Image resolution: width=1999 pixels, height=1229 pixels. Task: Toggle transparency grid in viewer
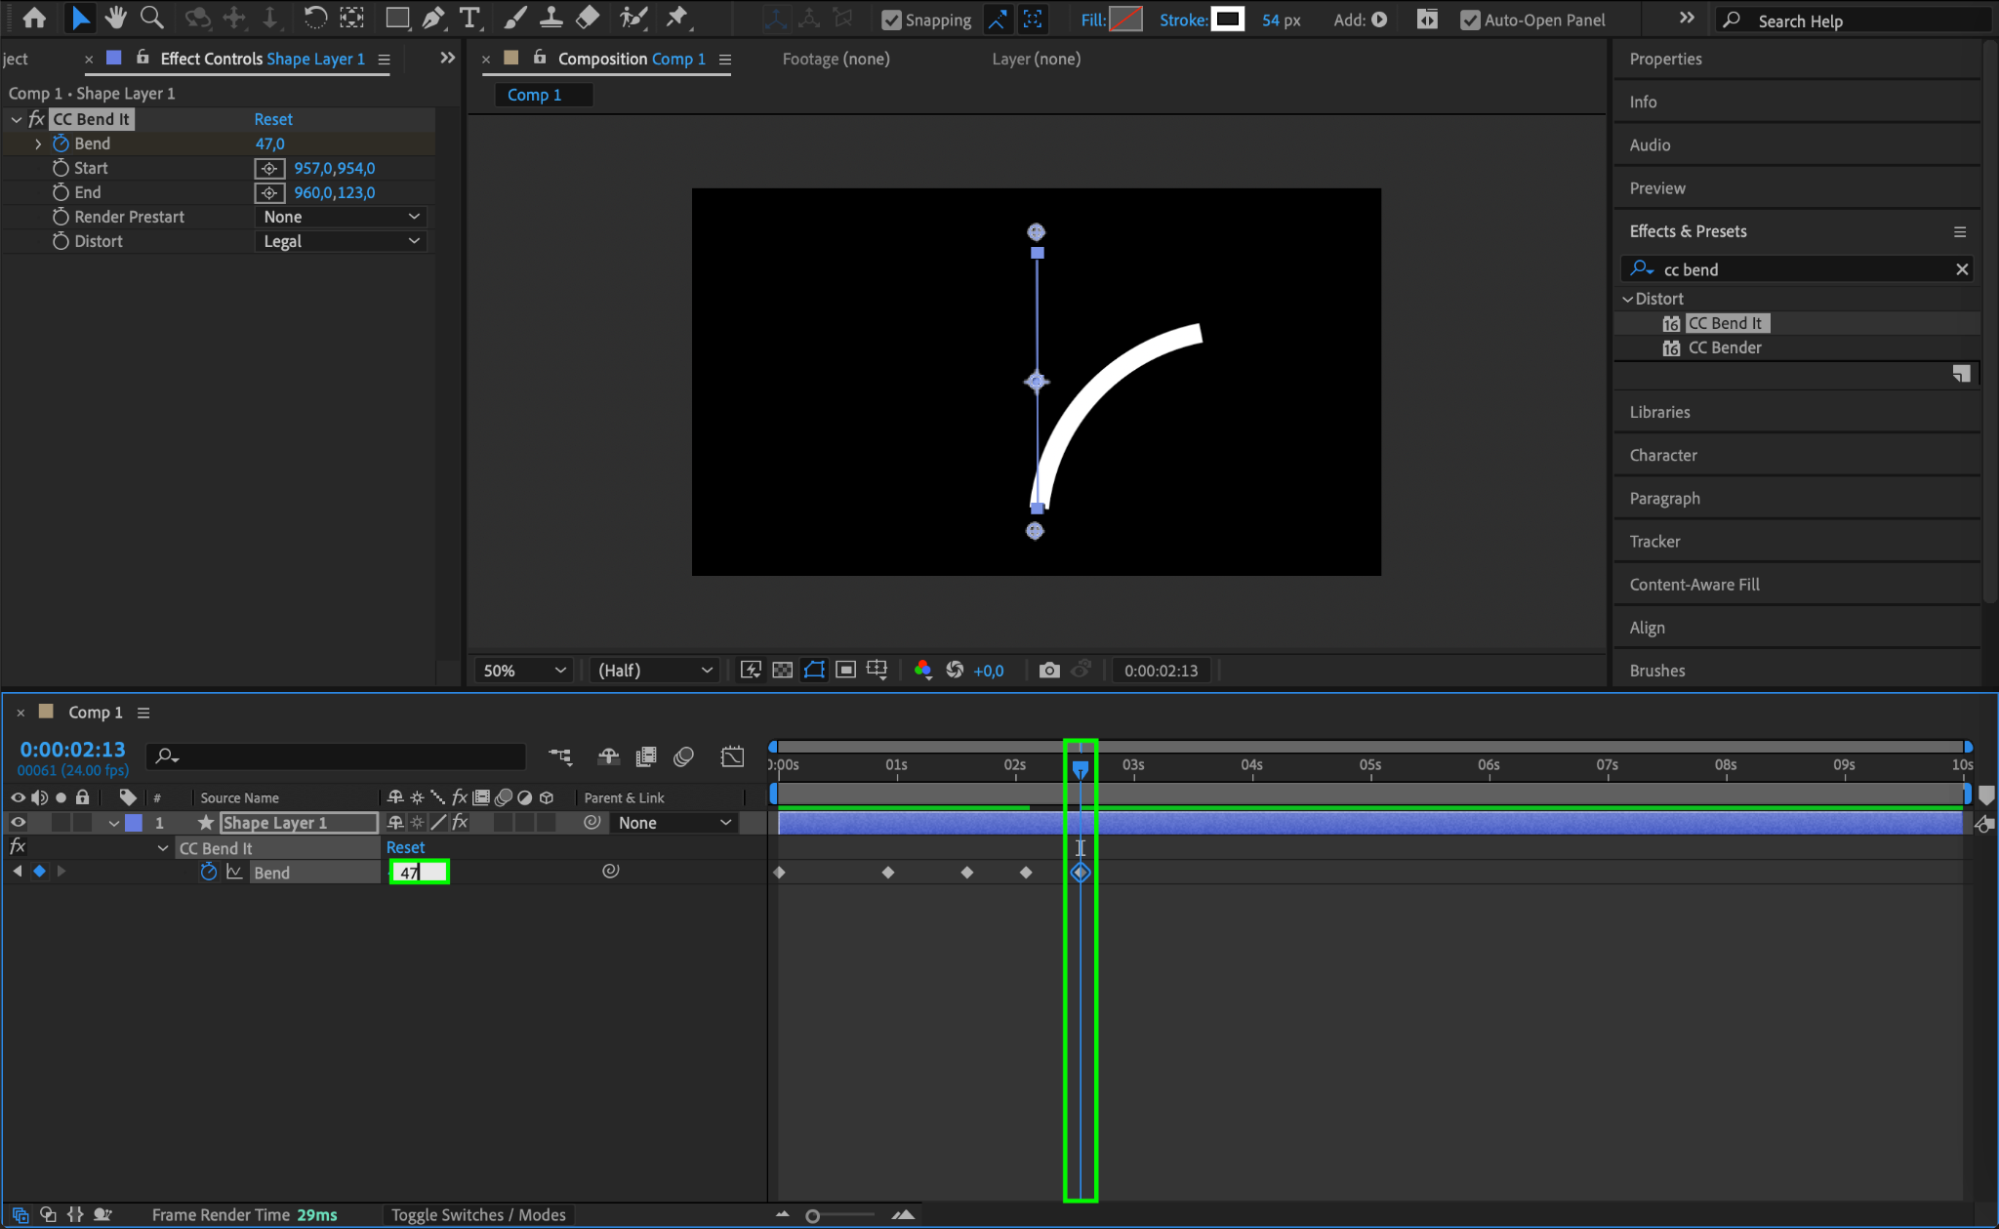coord(783,670)
